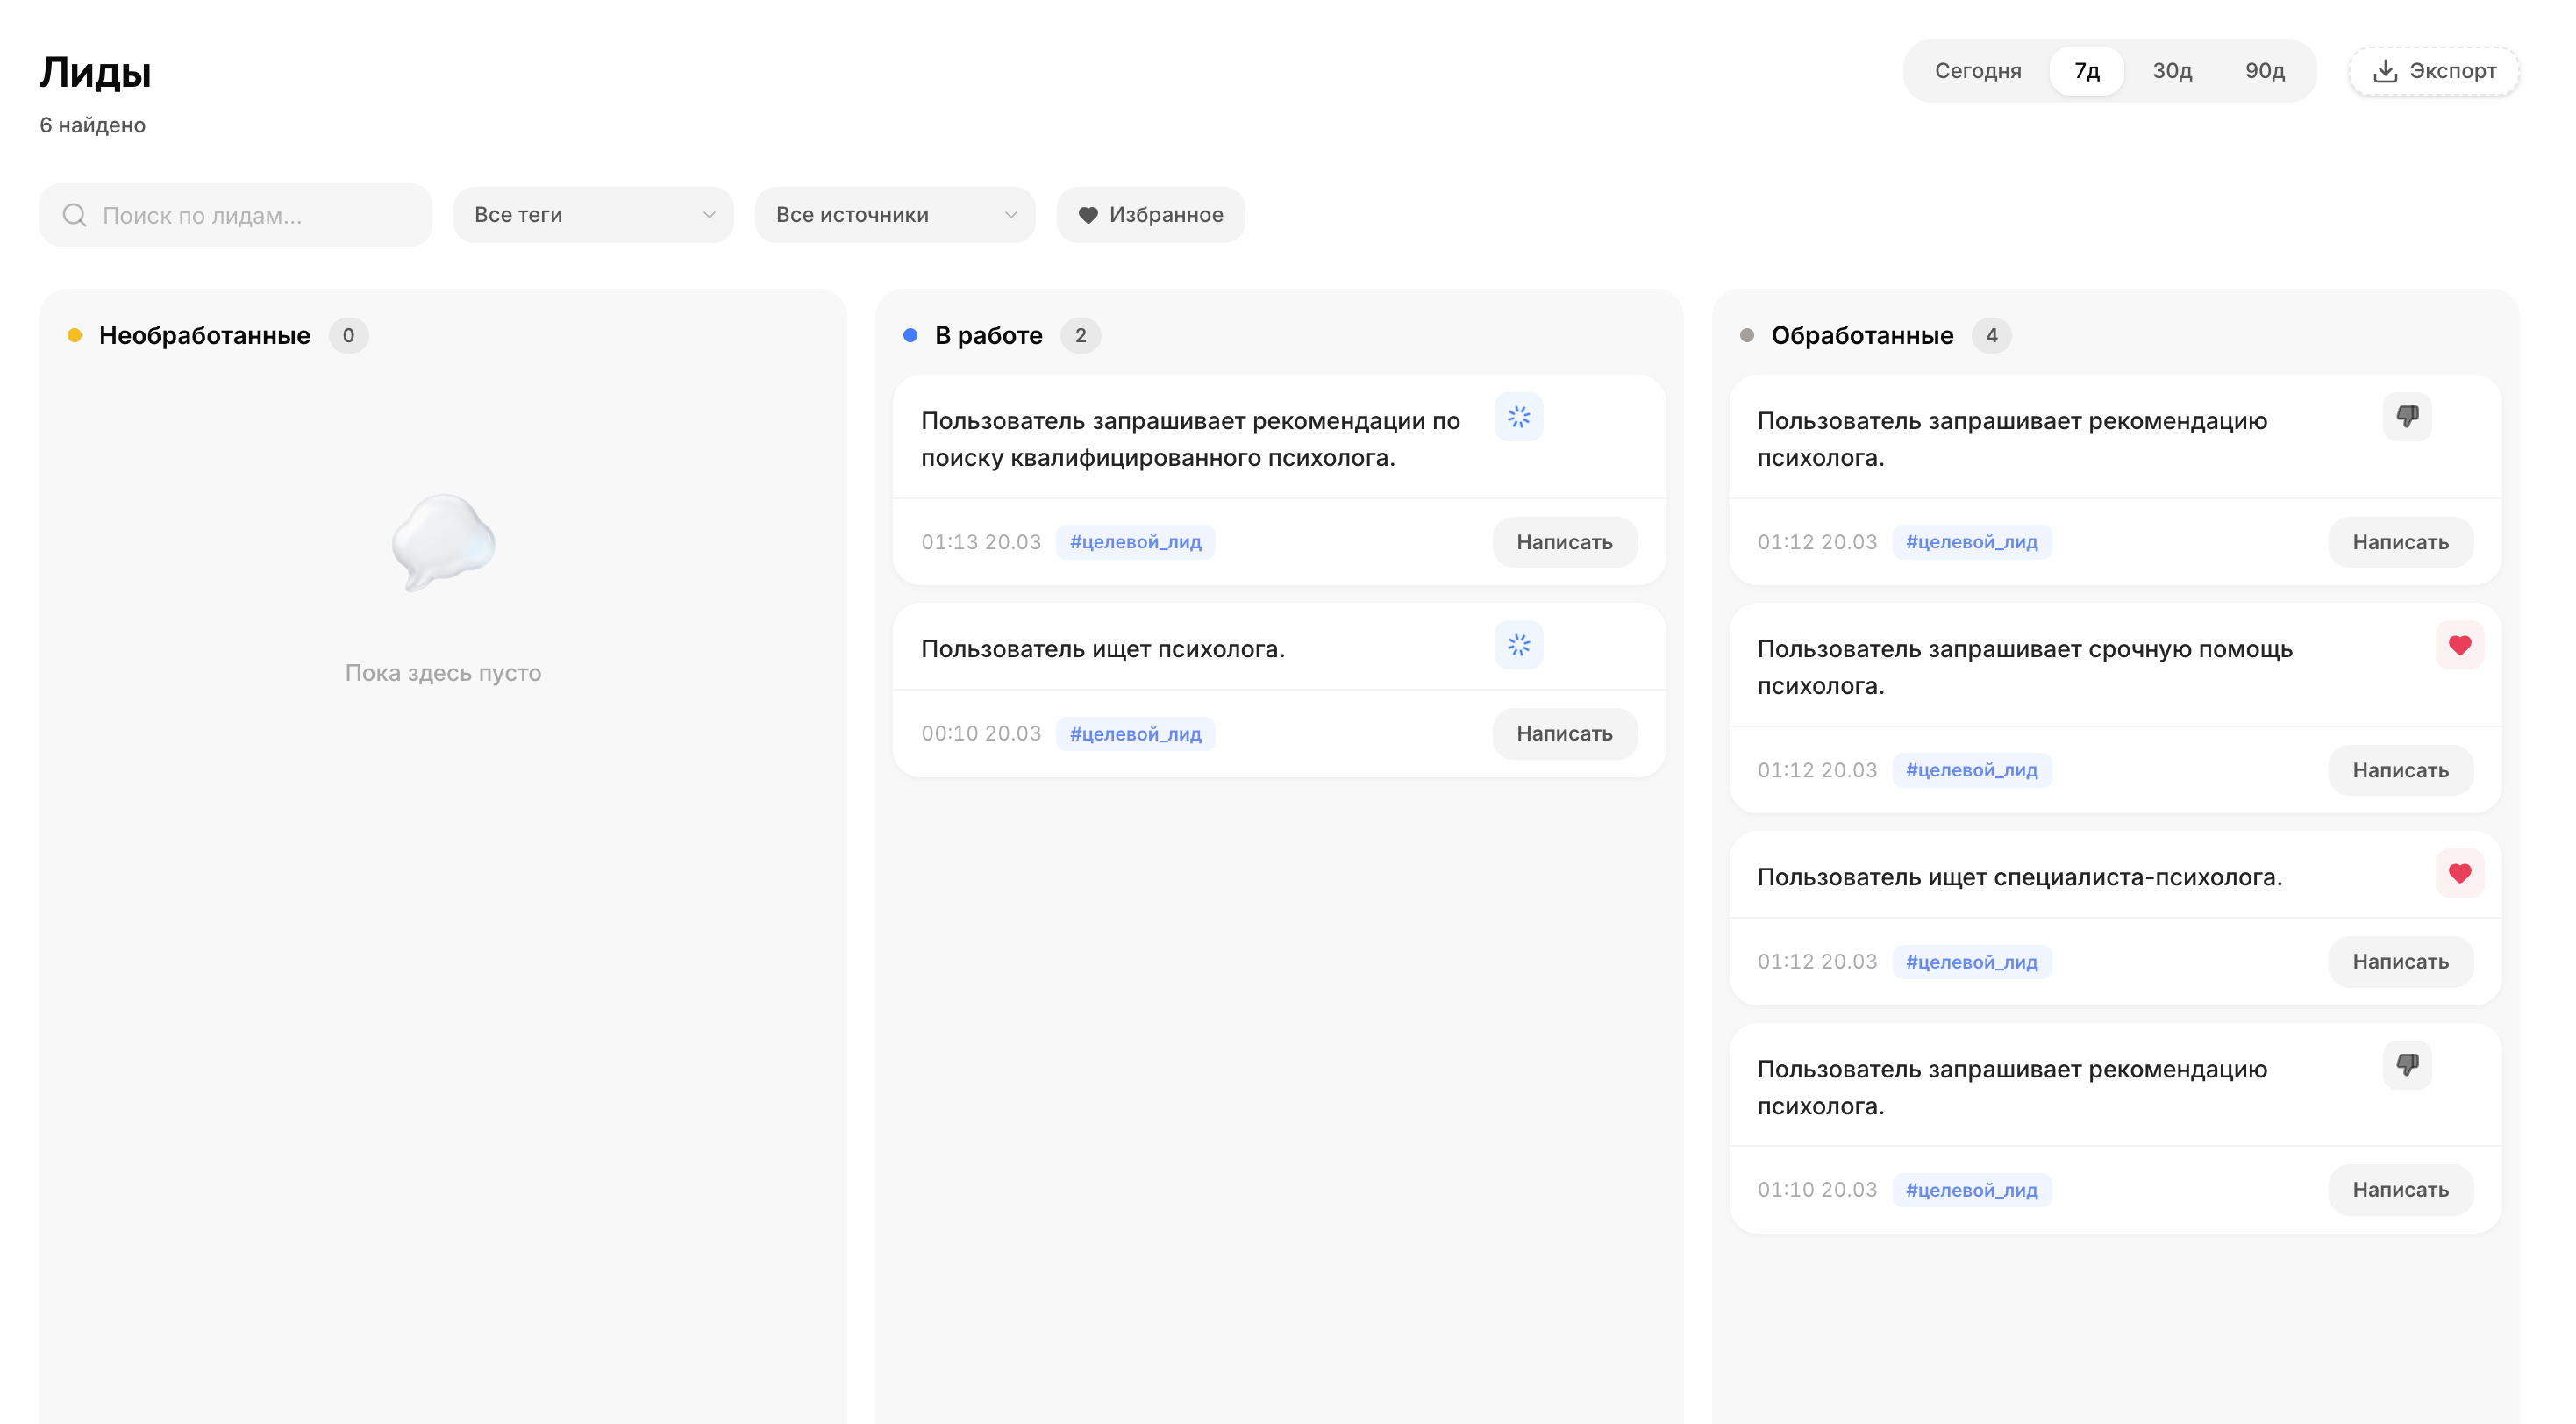Click chevron arrow in 'Все источники'

pos(1010,215)
